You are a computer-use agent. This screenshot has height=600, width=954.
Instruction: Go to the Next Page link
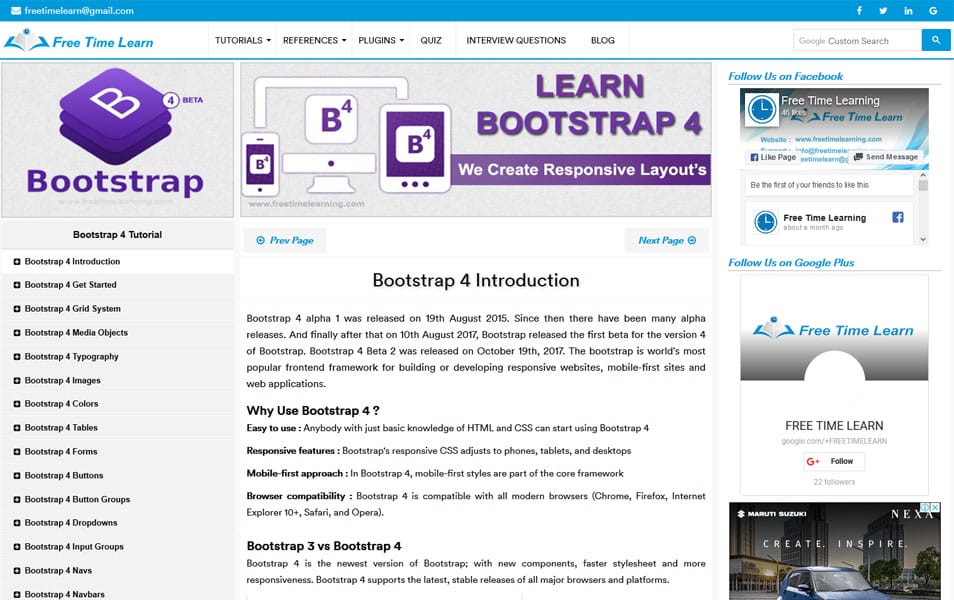(667, 240)
